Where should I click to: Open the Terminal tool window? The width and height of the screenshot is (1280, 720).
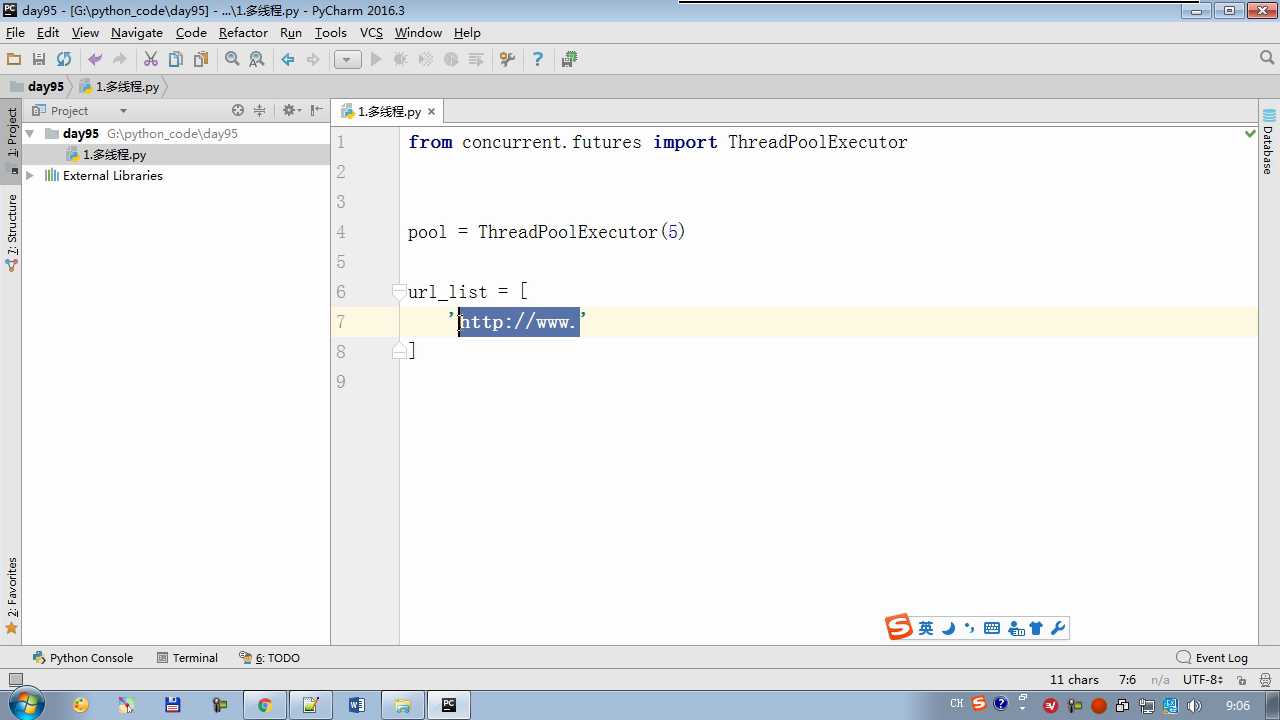(x=187, y=658)
